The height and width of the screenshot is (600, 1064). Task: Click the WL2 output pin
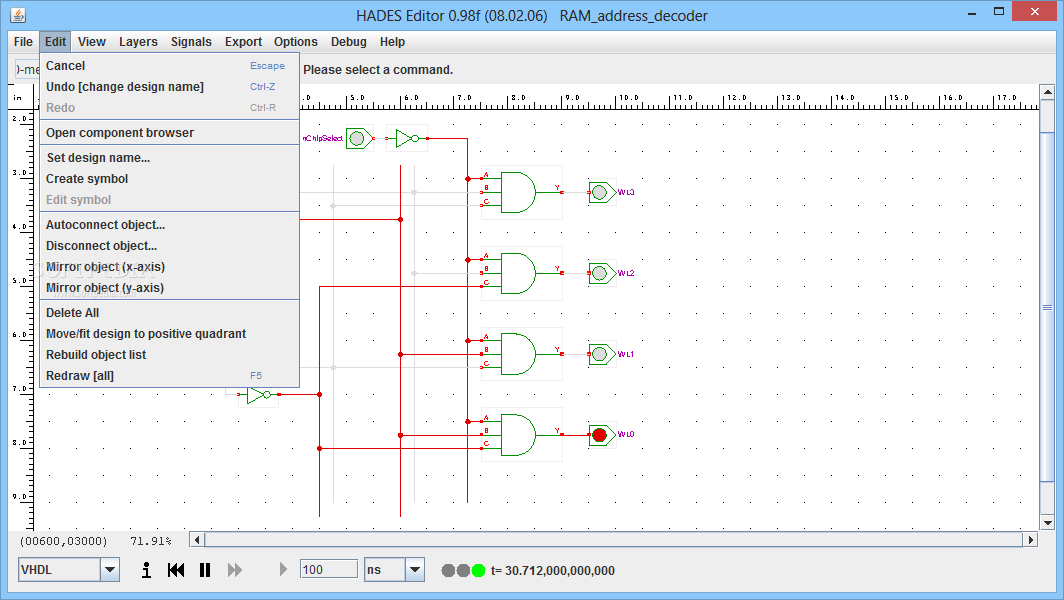[601, 274]
